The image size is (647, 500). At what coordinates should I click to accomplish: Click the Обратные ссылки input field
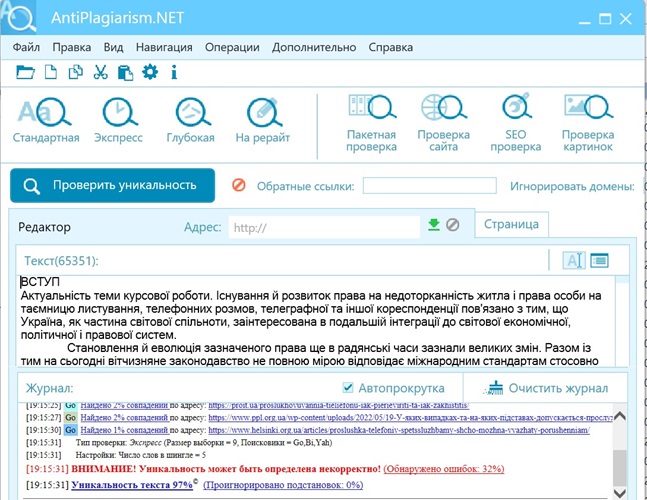point(430,186)
